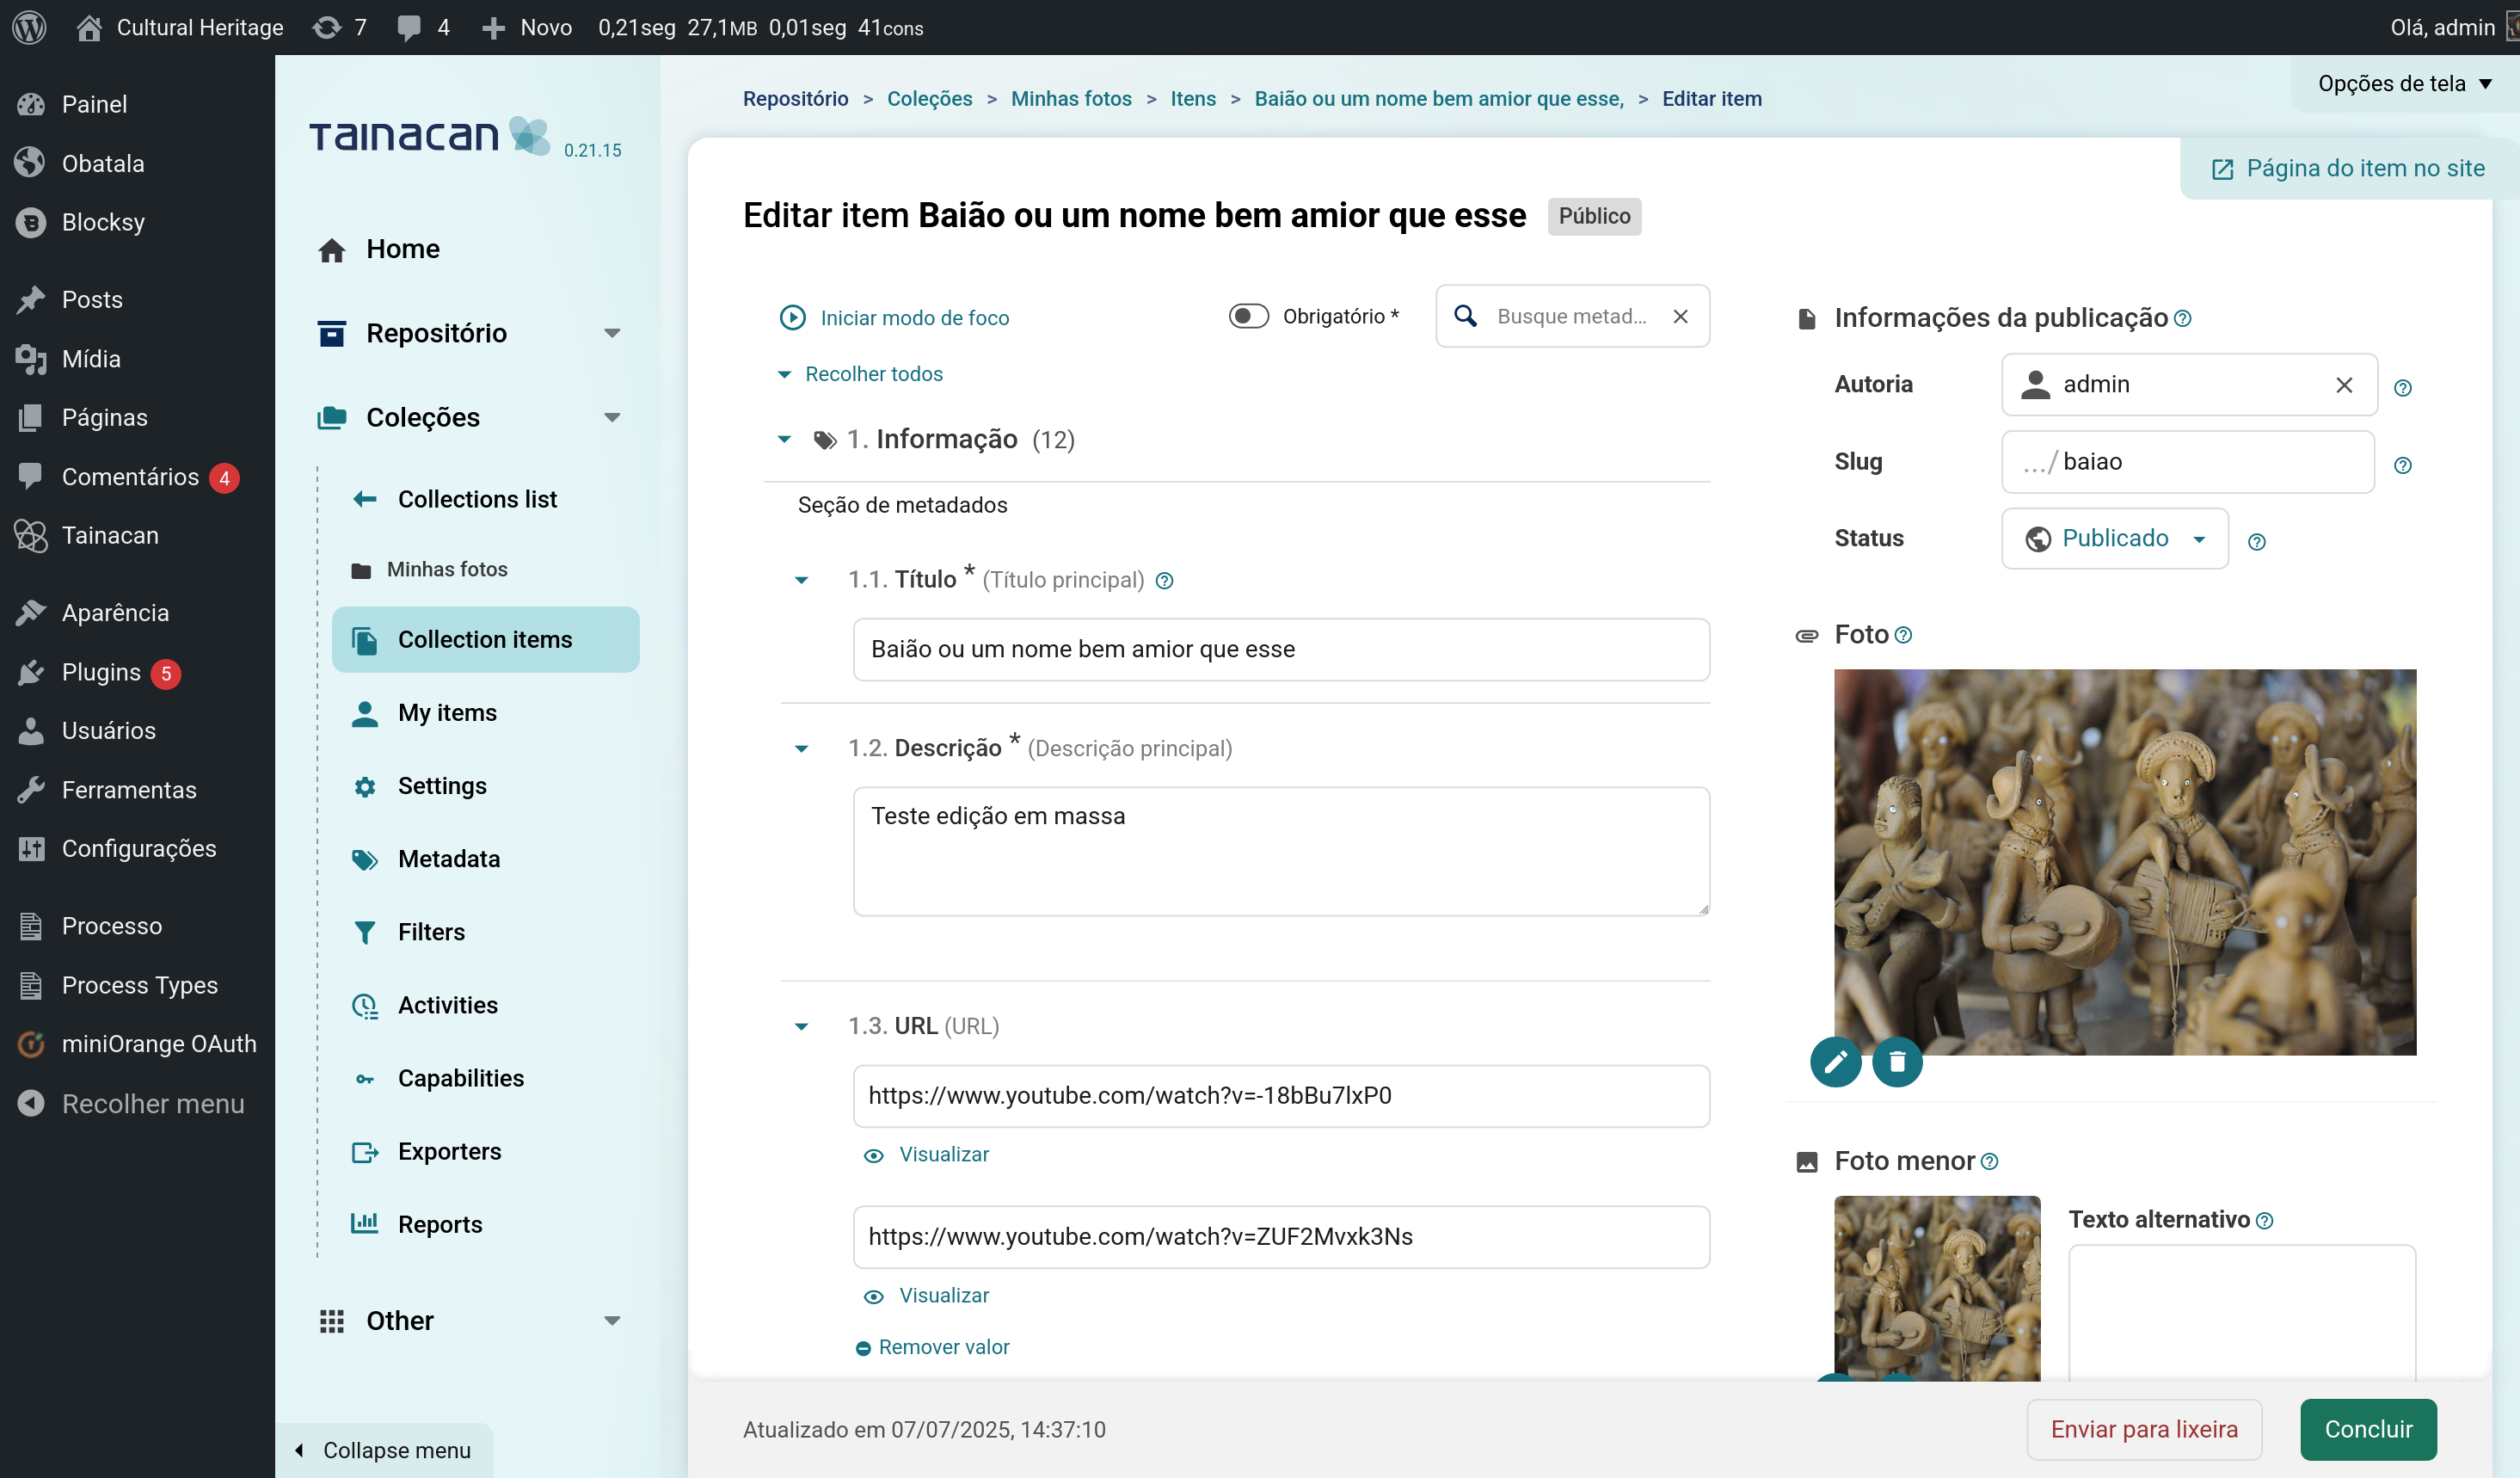Open help for Texto alternativo

2265,1220
